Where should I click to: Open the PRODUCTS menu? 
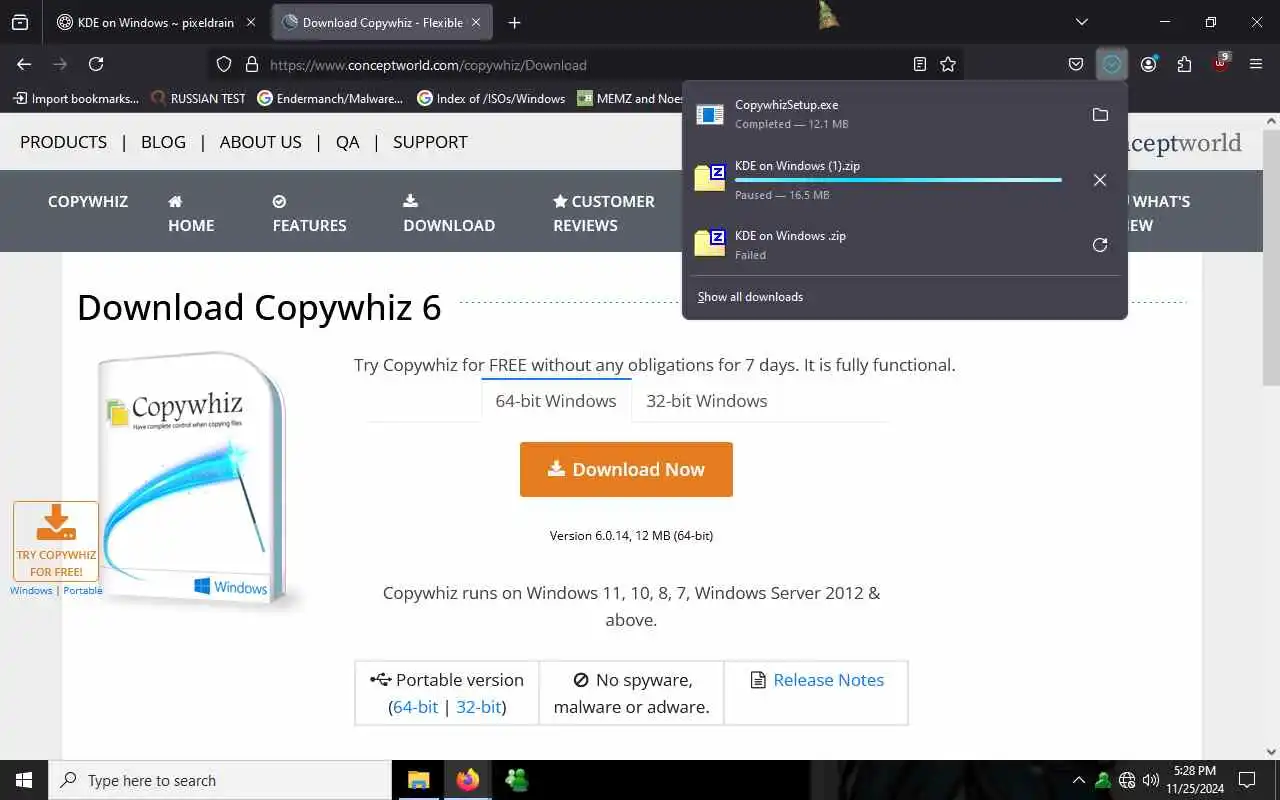(x=63, y=142)
